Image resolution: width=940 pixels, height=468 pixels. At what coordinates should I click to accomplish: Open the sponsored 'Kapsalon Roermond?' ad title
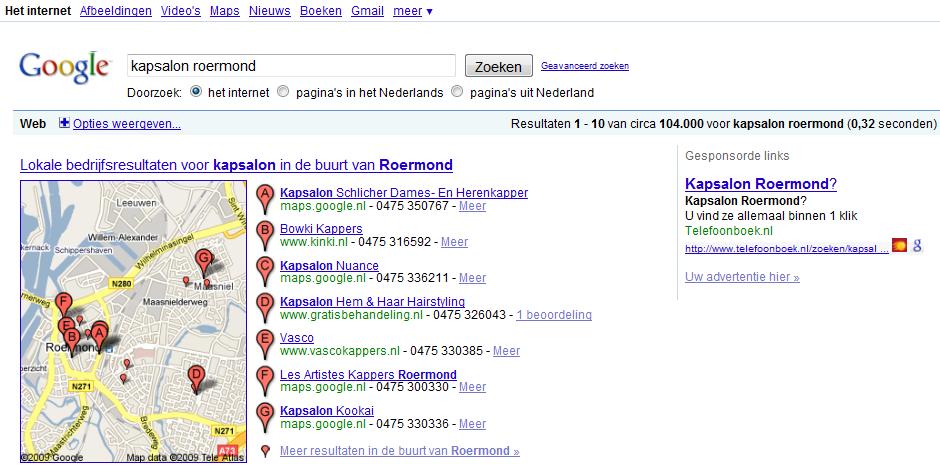tap(761, 184)
